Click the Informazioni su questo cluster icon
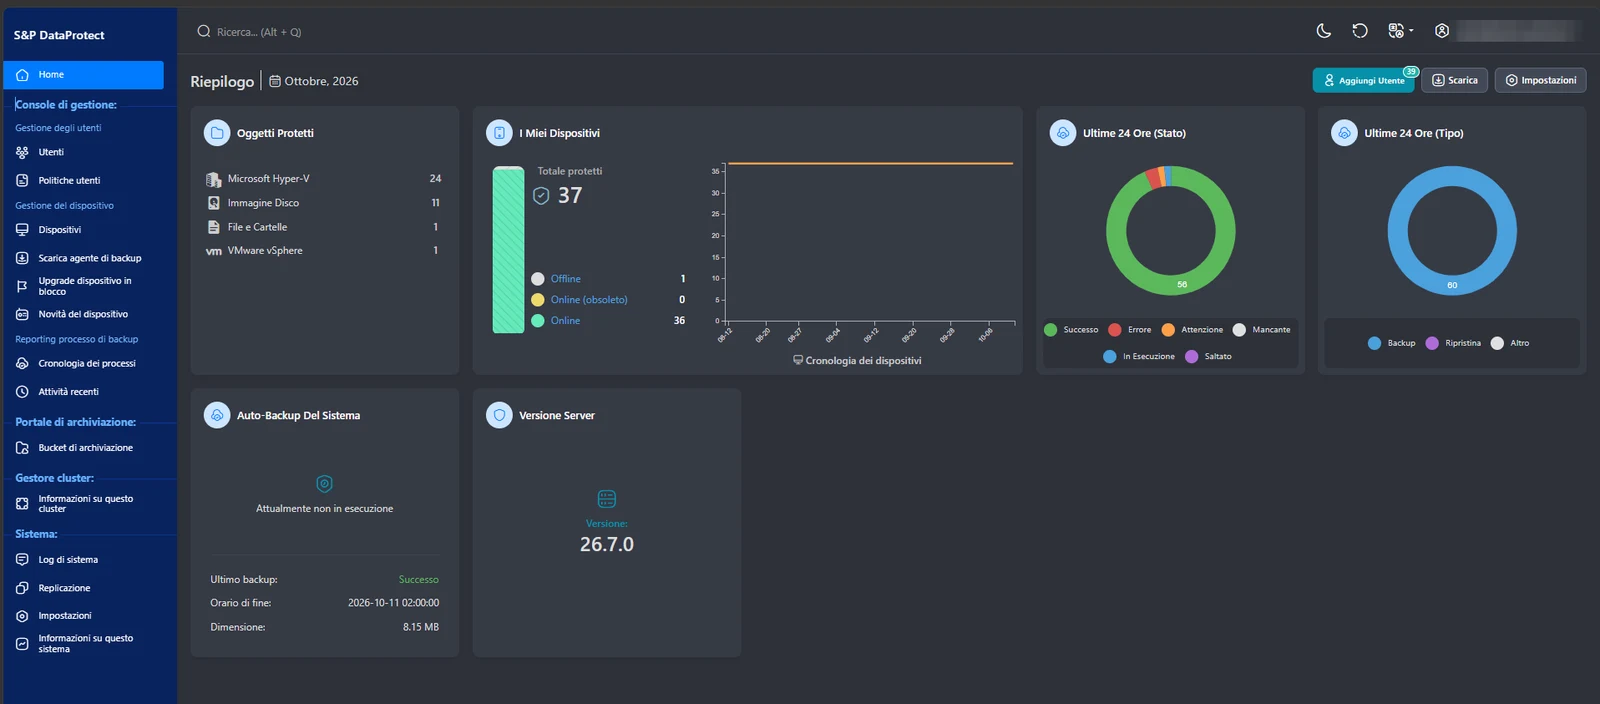The height and width of the screenshot is (704, 1600). coord(22,504)
